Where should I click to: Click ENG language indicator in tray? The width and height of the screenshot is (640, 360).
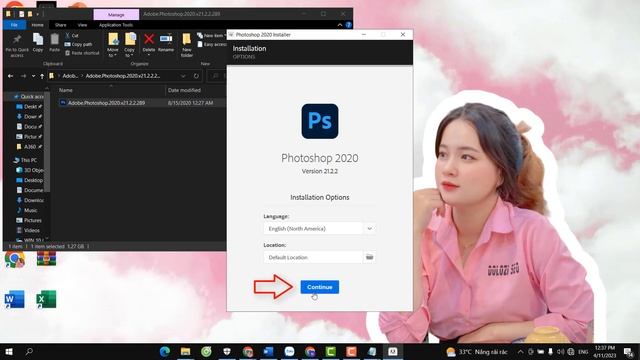[583, 352]
